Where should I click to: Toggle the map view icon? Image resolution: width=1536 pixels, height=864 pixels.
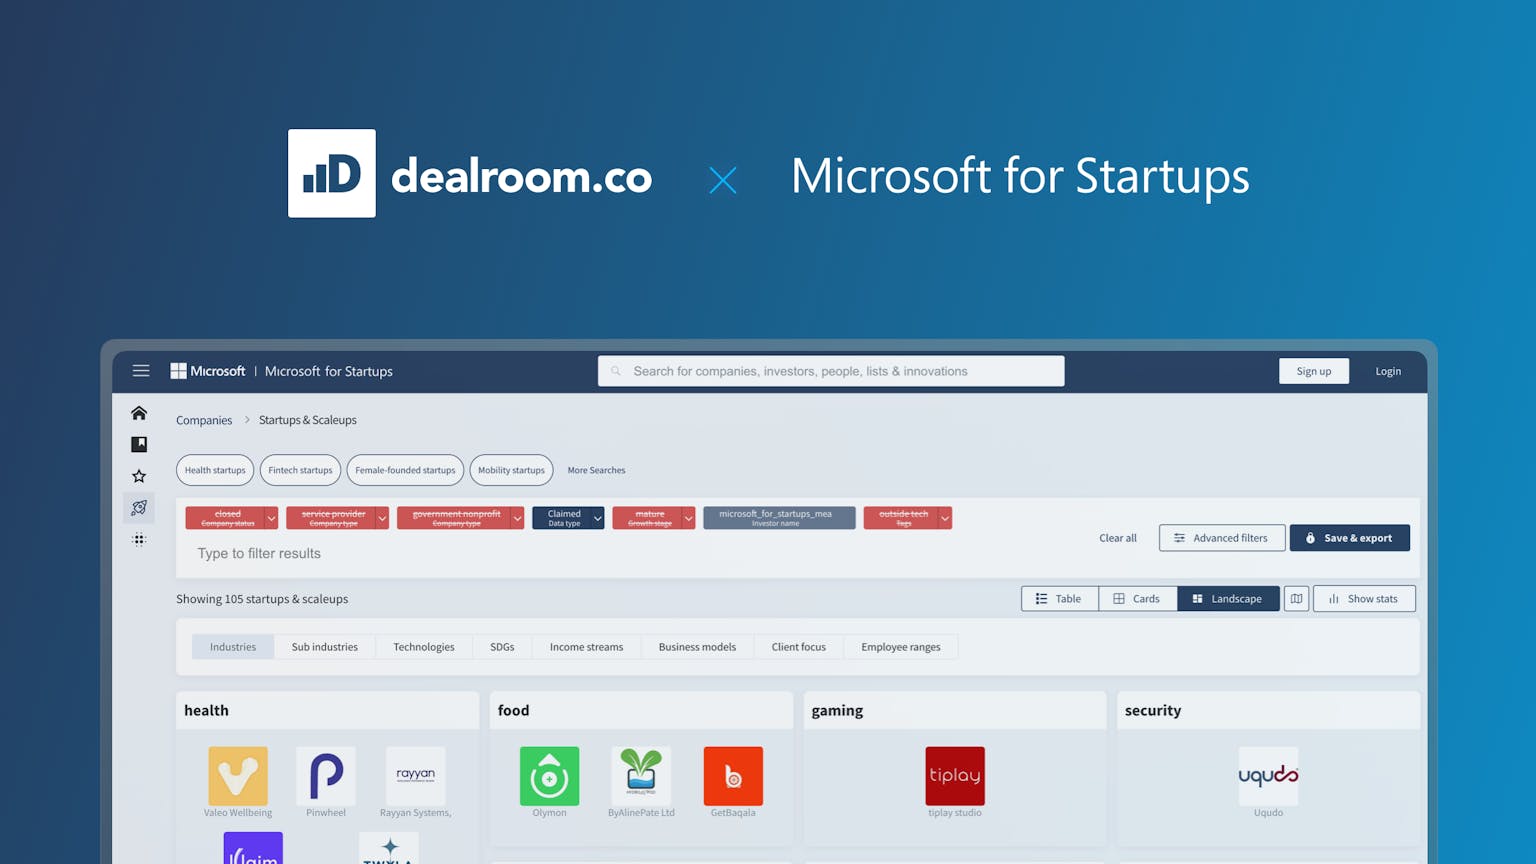pyautogui.click(x=1296, y=599)
